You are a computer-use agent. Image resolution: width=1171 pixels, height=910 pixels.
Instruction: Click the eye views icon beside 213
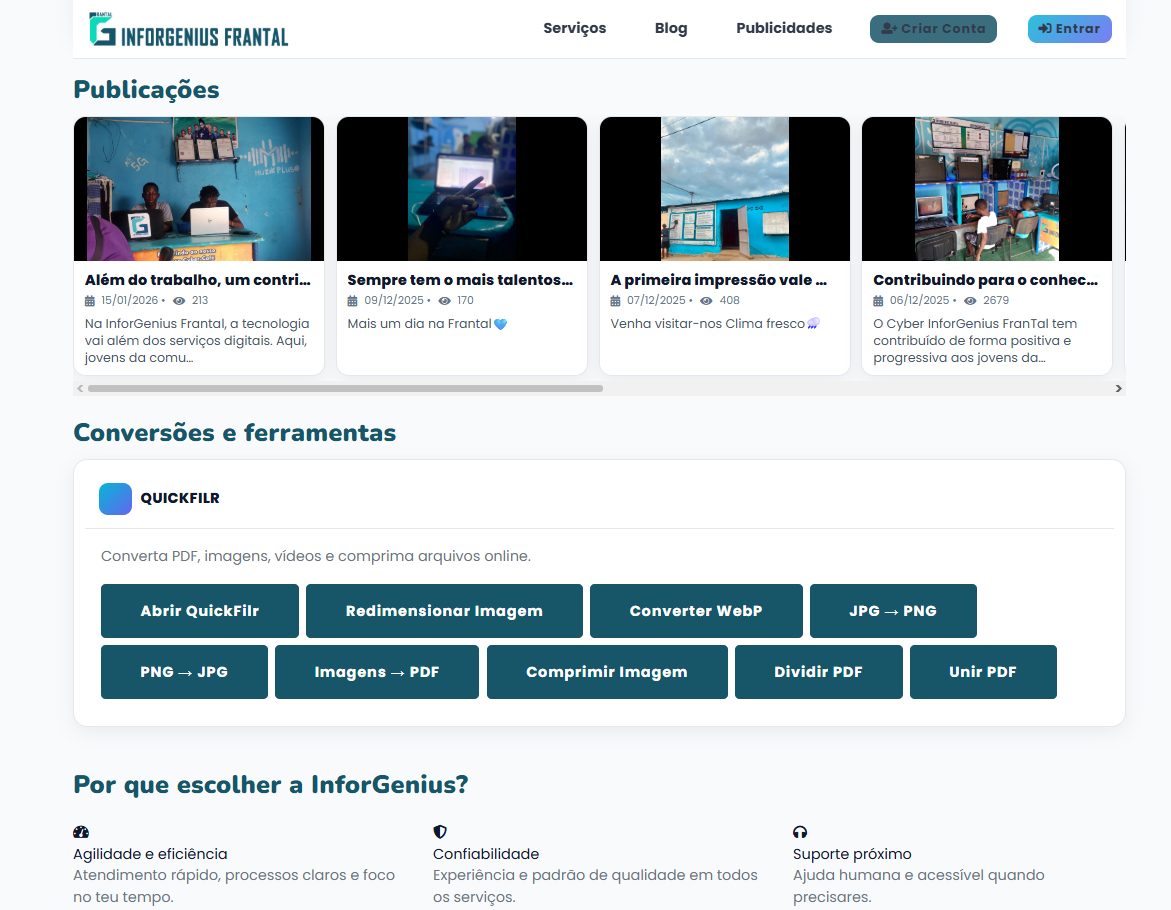pos(179,301)
